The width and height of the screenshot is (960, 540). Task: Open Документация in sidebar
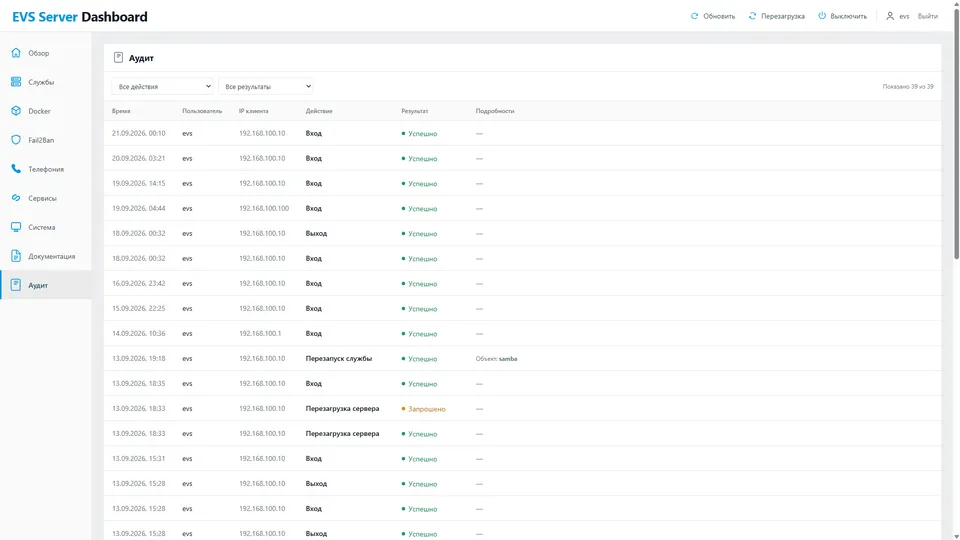point(46,256)
